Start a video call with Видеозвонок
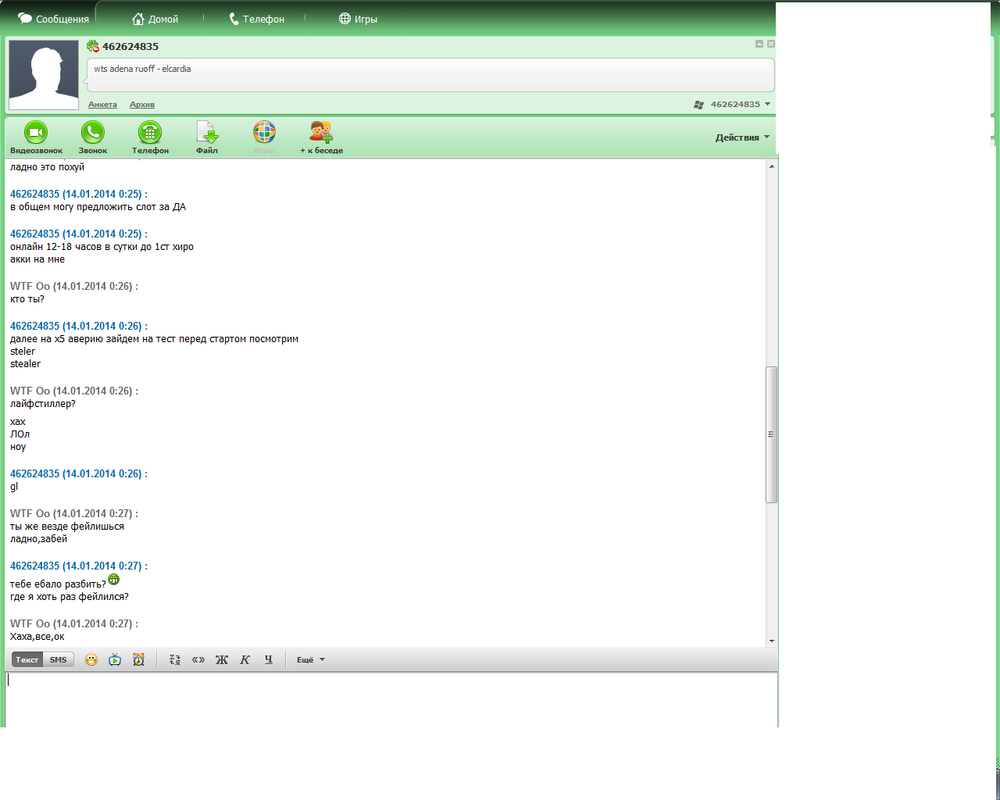This screenshot has height=800, width=1000. tap(36, 132)
